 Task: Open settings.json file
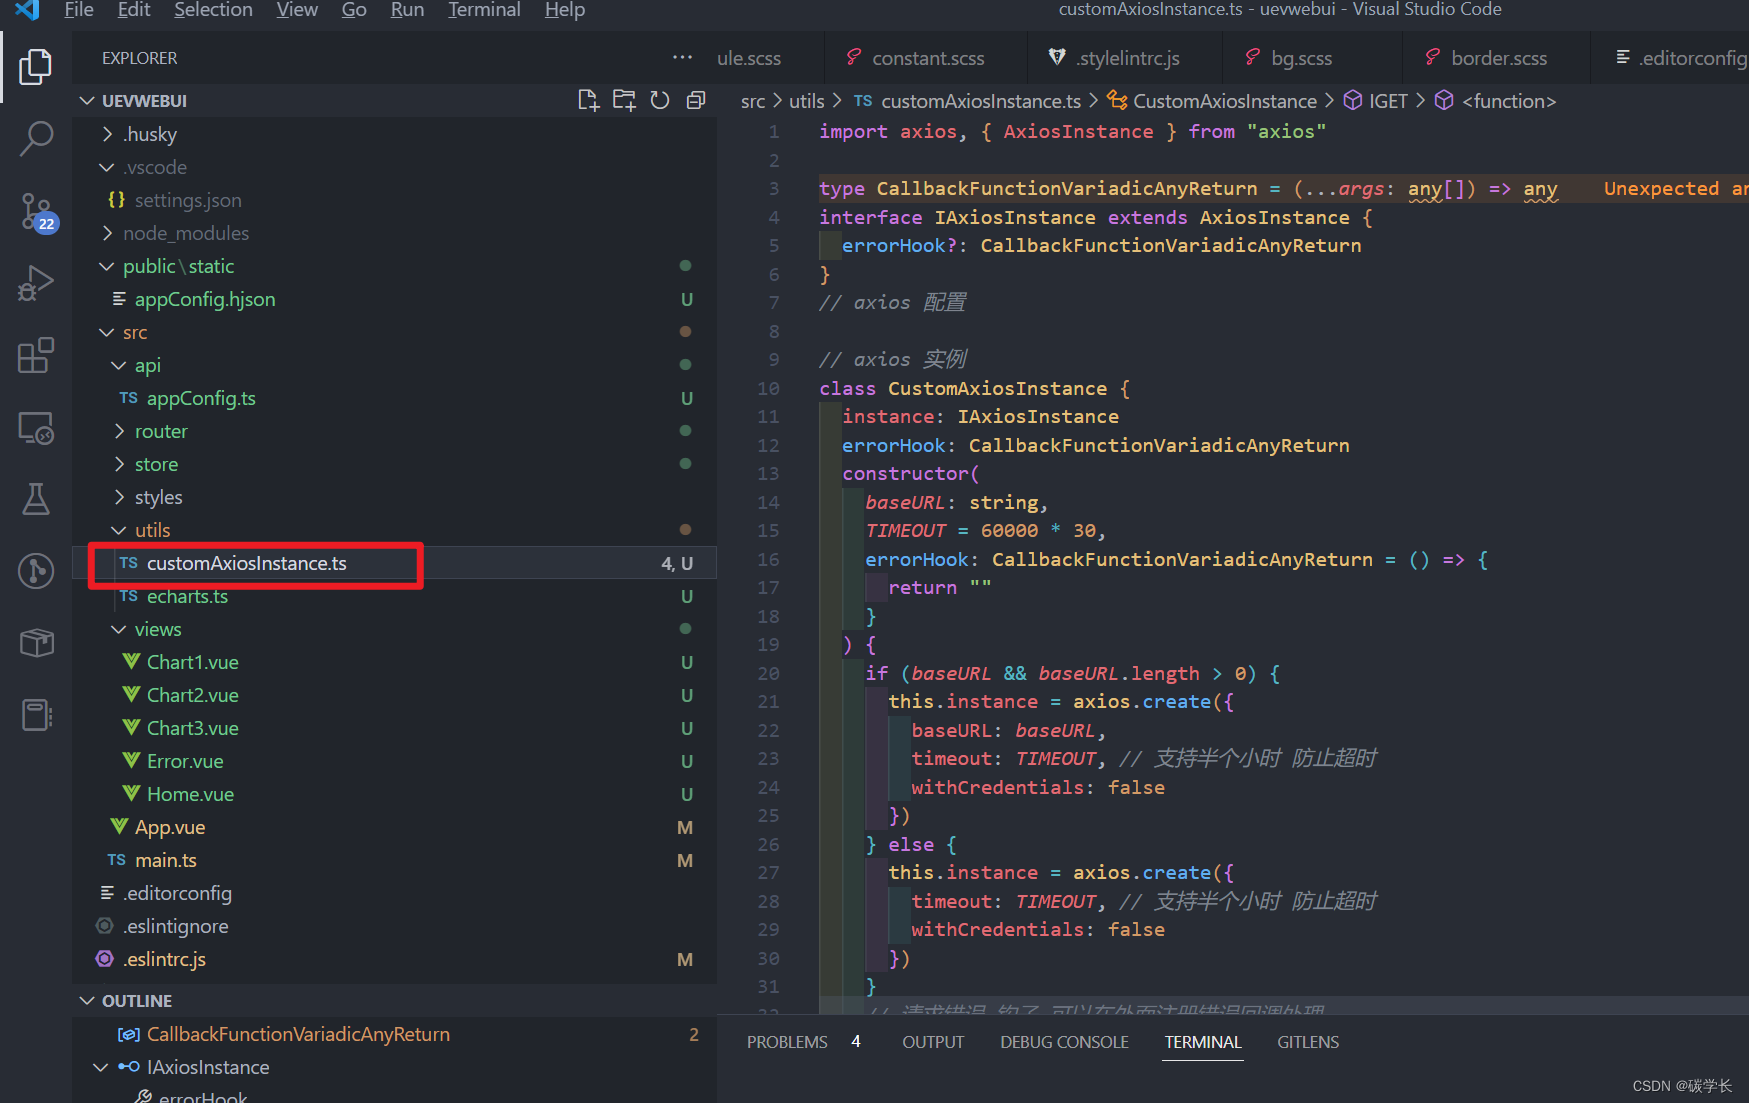click(x=394, y=200)
